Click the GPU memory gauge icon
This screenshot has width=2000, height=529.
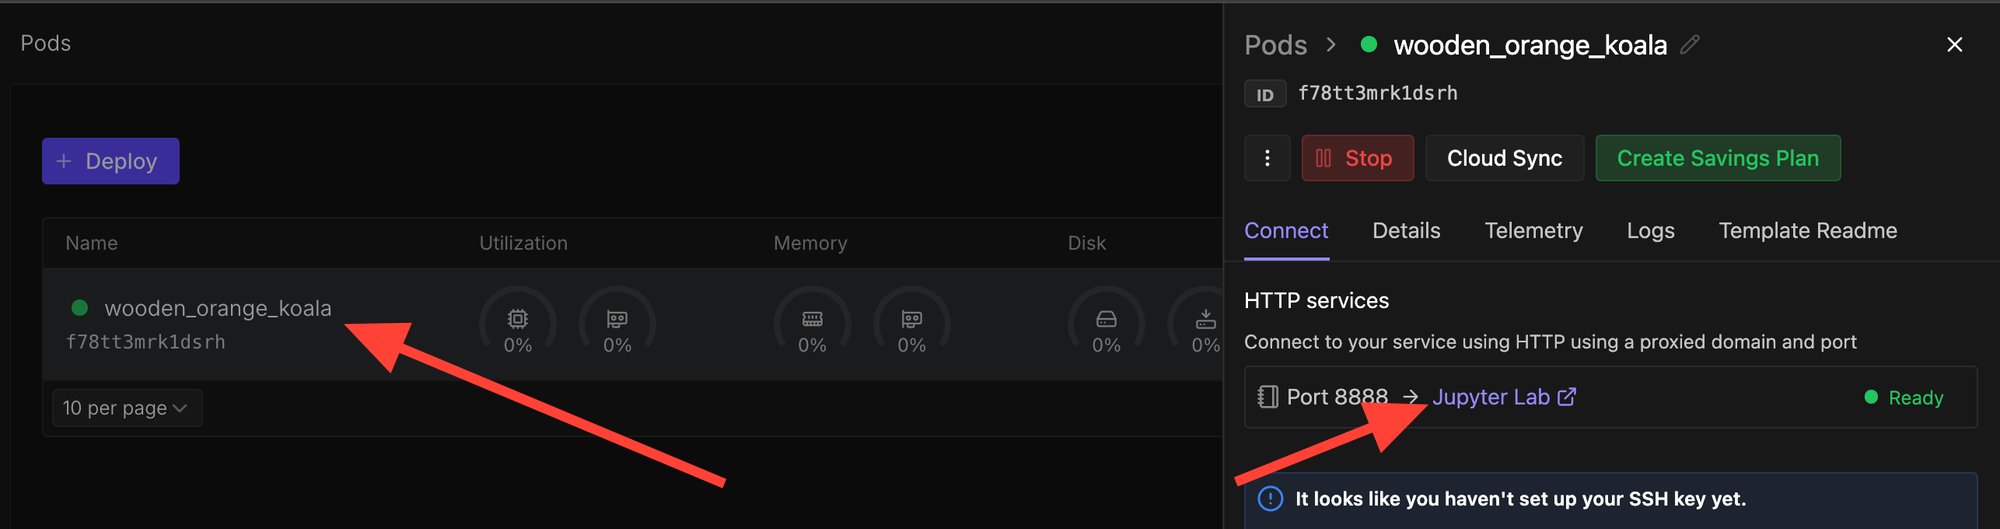[911, 320]
